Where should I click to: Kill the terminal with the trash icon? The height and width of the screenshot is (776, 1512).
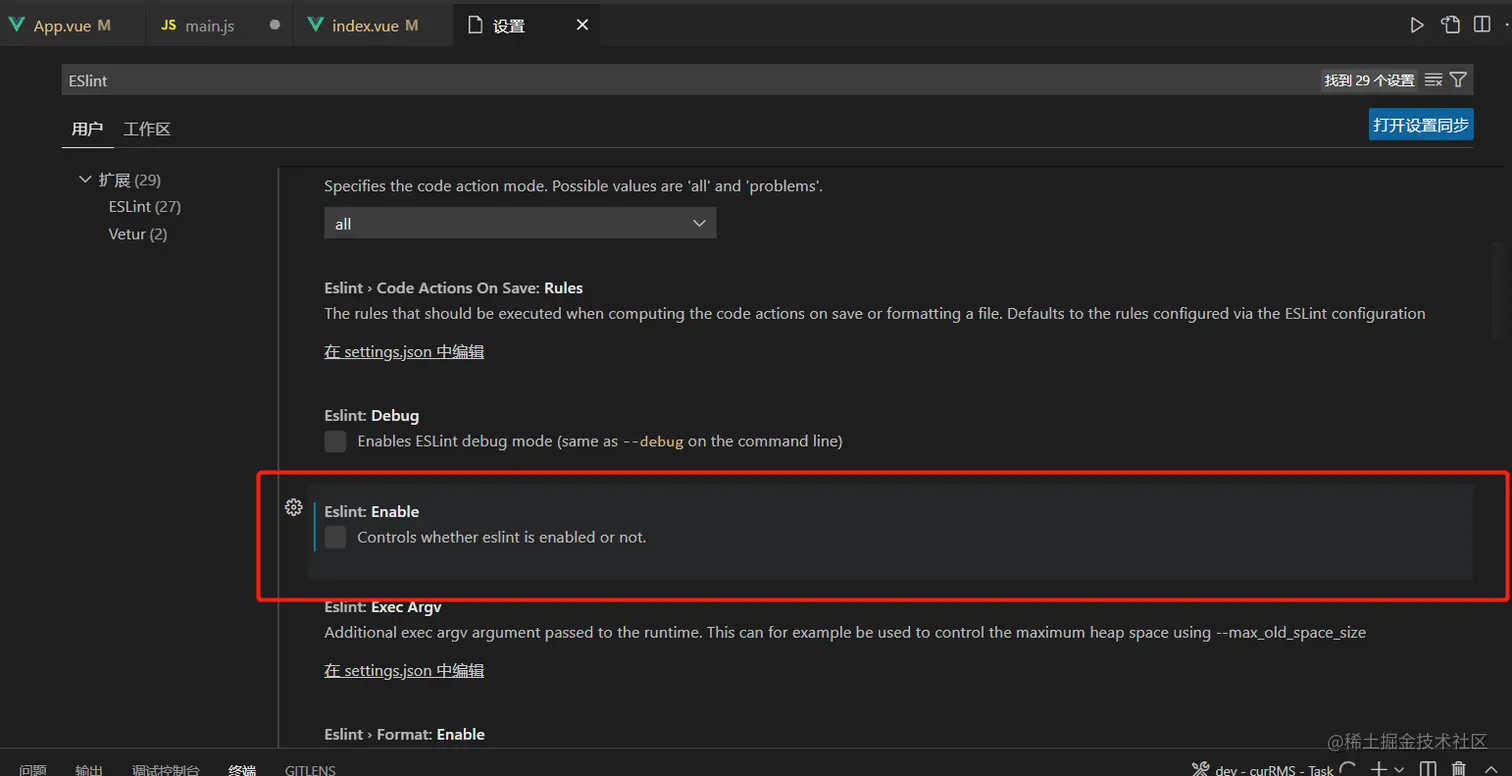1459,769
